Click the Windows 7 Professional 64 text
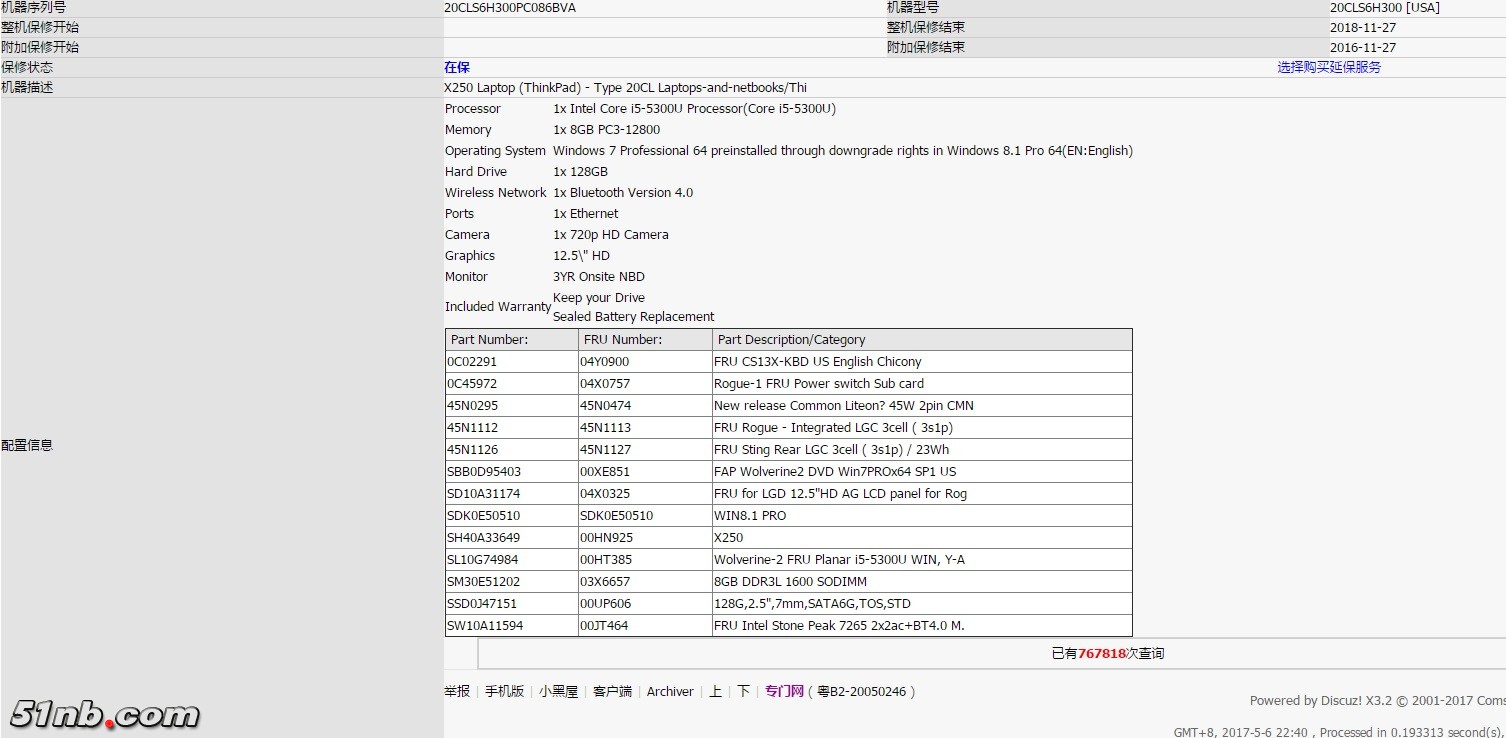1506x738 pixels. tap(842, 151)
